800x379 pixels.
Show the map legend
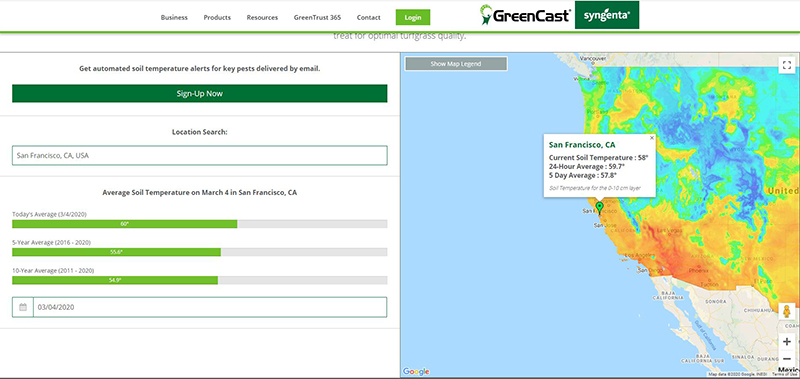[456, 64]
